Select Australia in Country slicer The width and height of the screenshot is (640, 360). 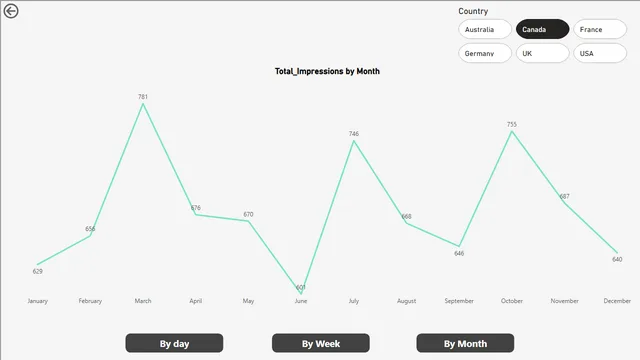pyautogui.click(x=484, y=29)
